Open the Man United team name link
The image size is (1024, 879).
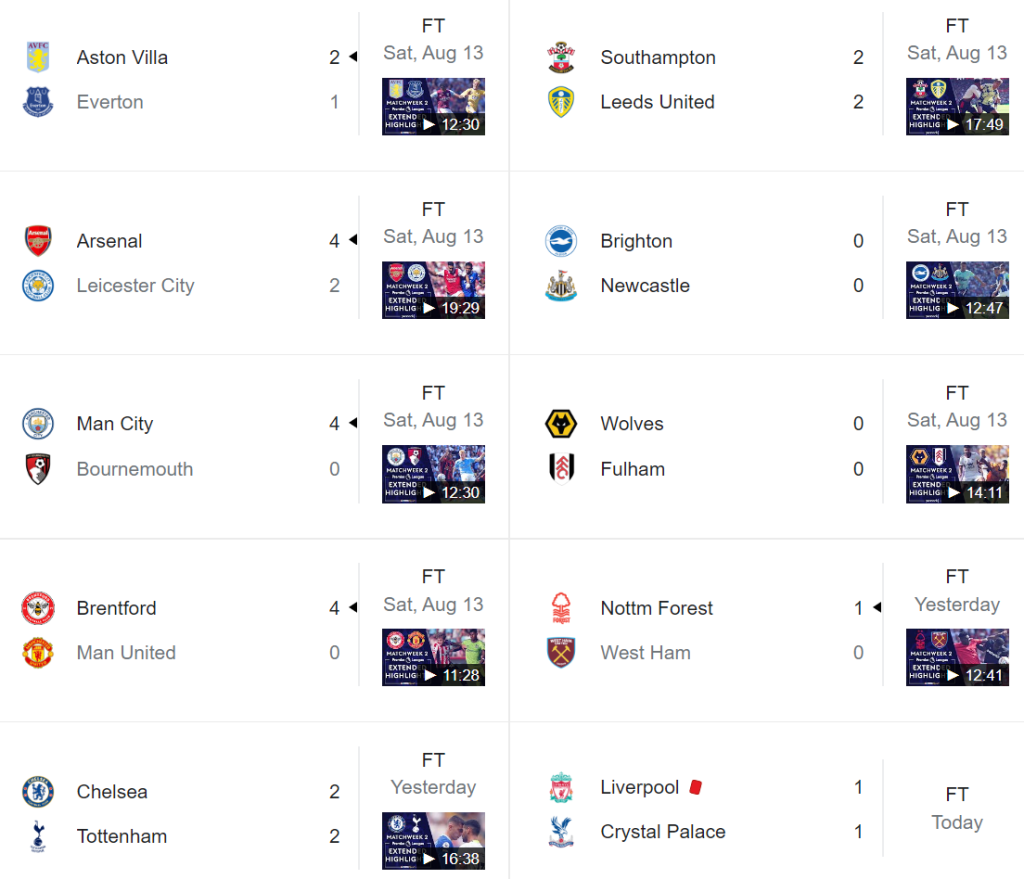coord(126,653)
